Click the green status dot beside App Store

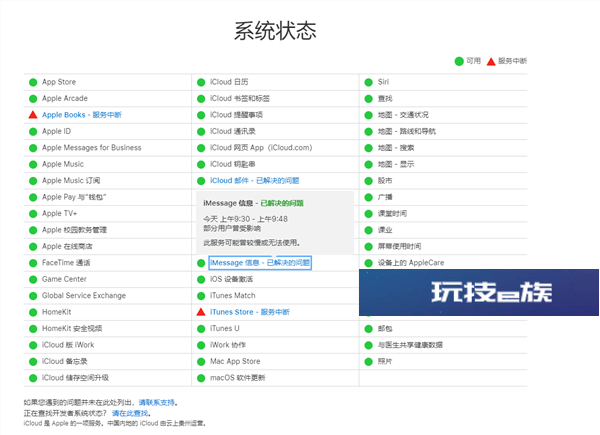click(33, 82)
